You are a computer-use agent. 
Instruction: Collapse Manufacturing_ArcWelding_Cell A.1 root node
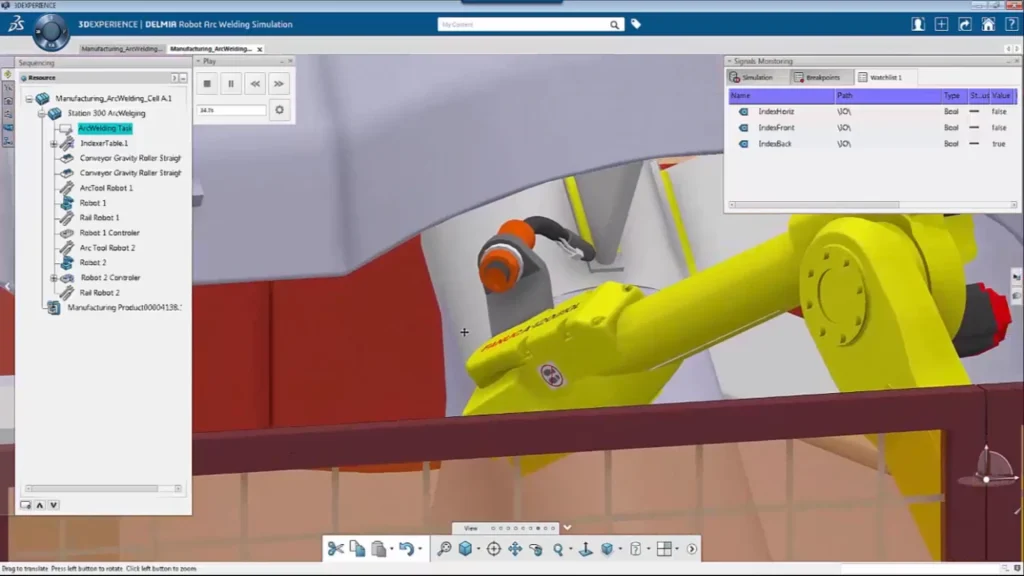pyautogui.click(x=30, y=98)
